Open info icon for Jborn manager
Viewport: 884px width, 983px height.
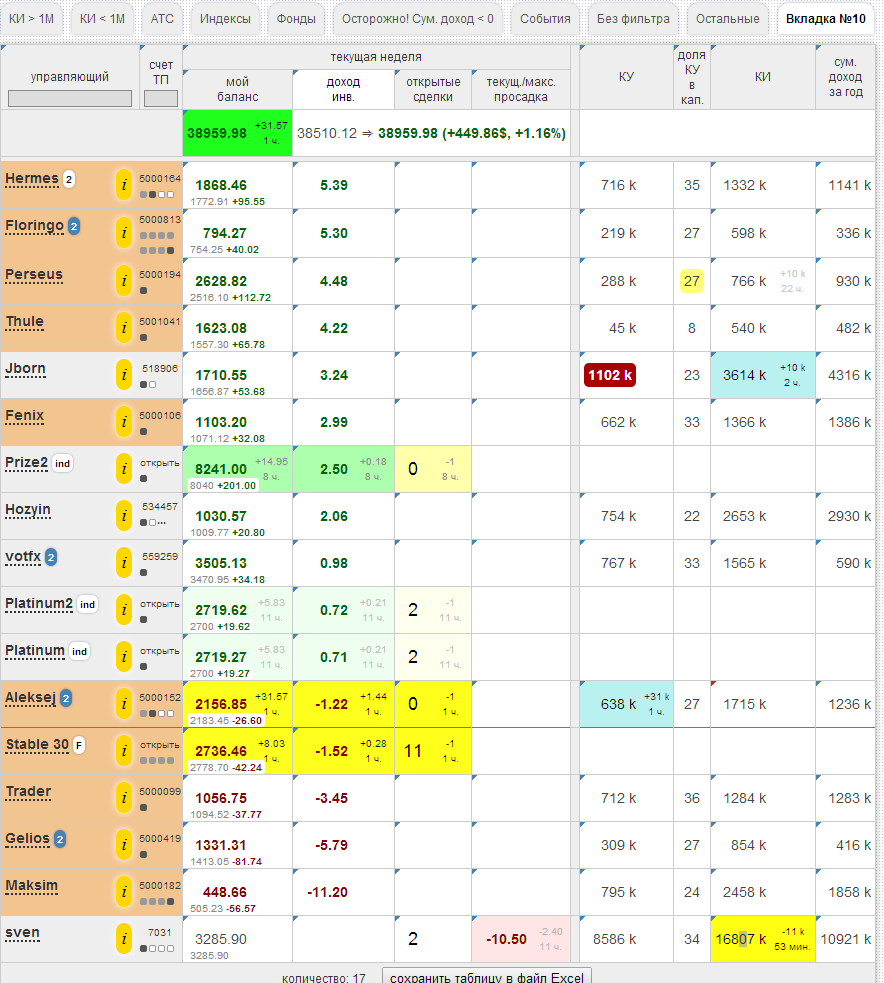click(x=124, y=375)
